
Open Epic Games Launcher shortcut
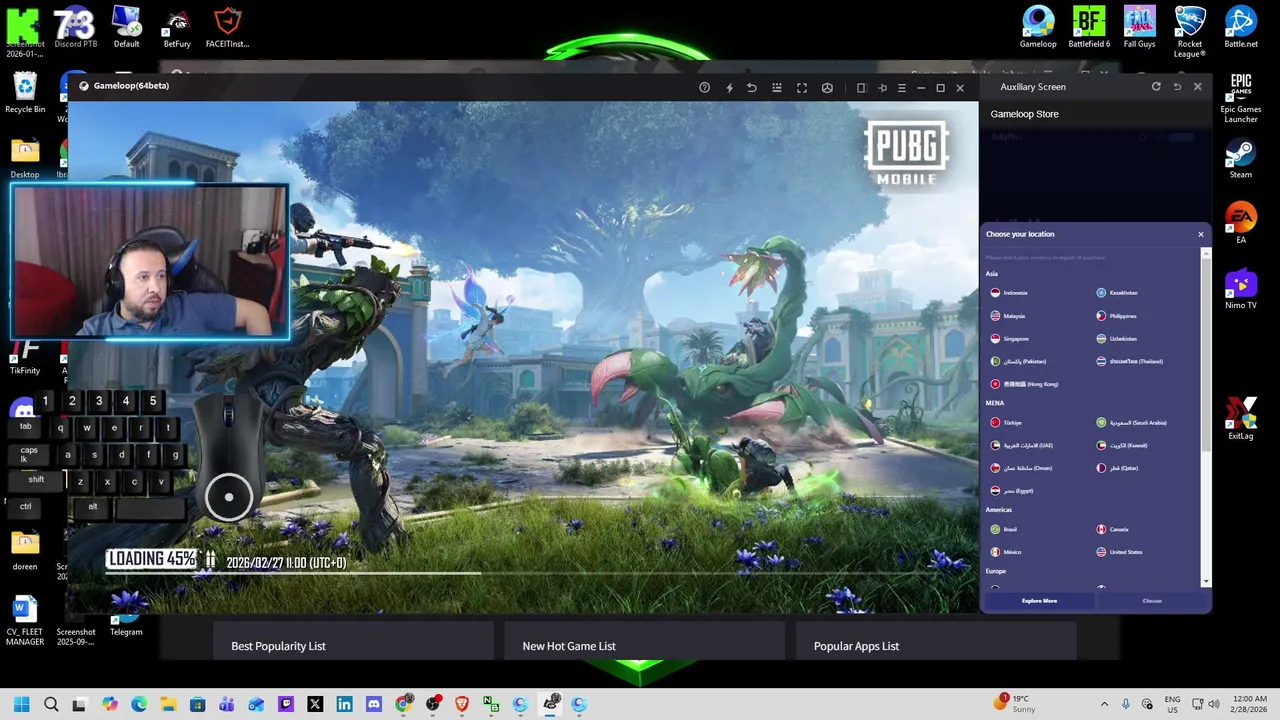[x=1241, y=98]
